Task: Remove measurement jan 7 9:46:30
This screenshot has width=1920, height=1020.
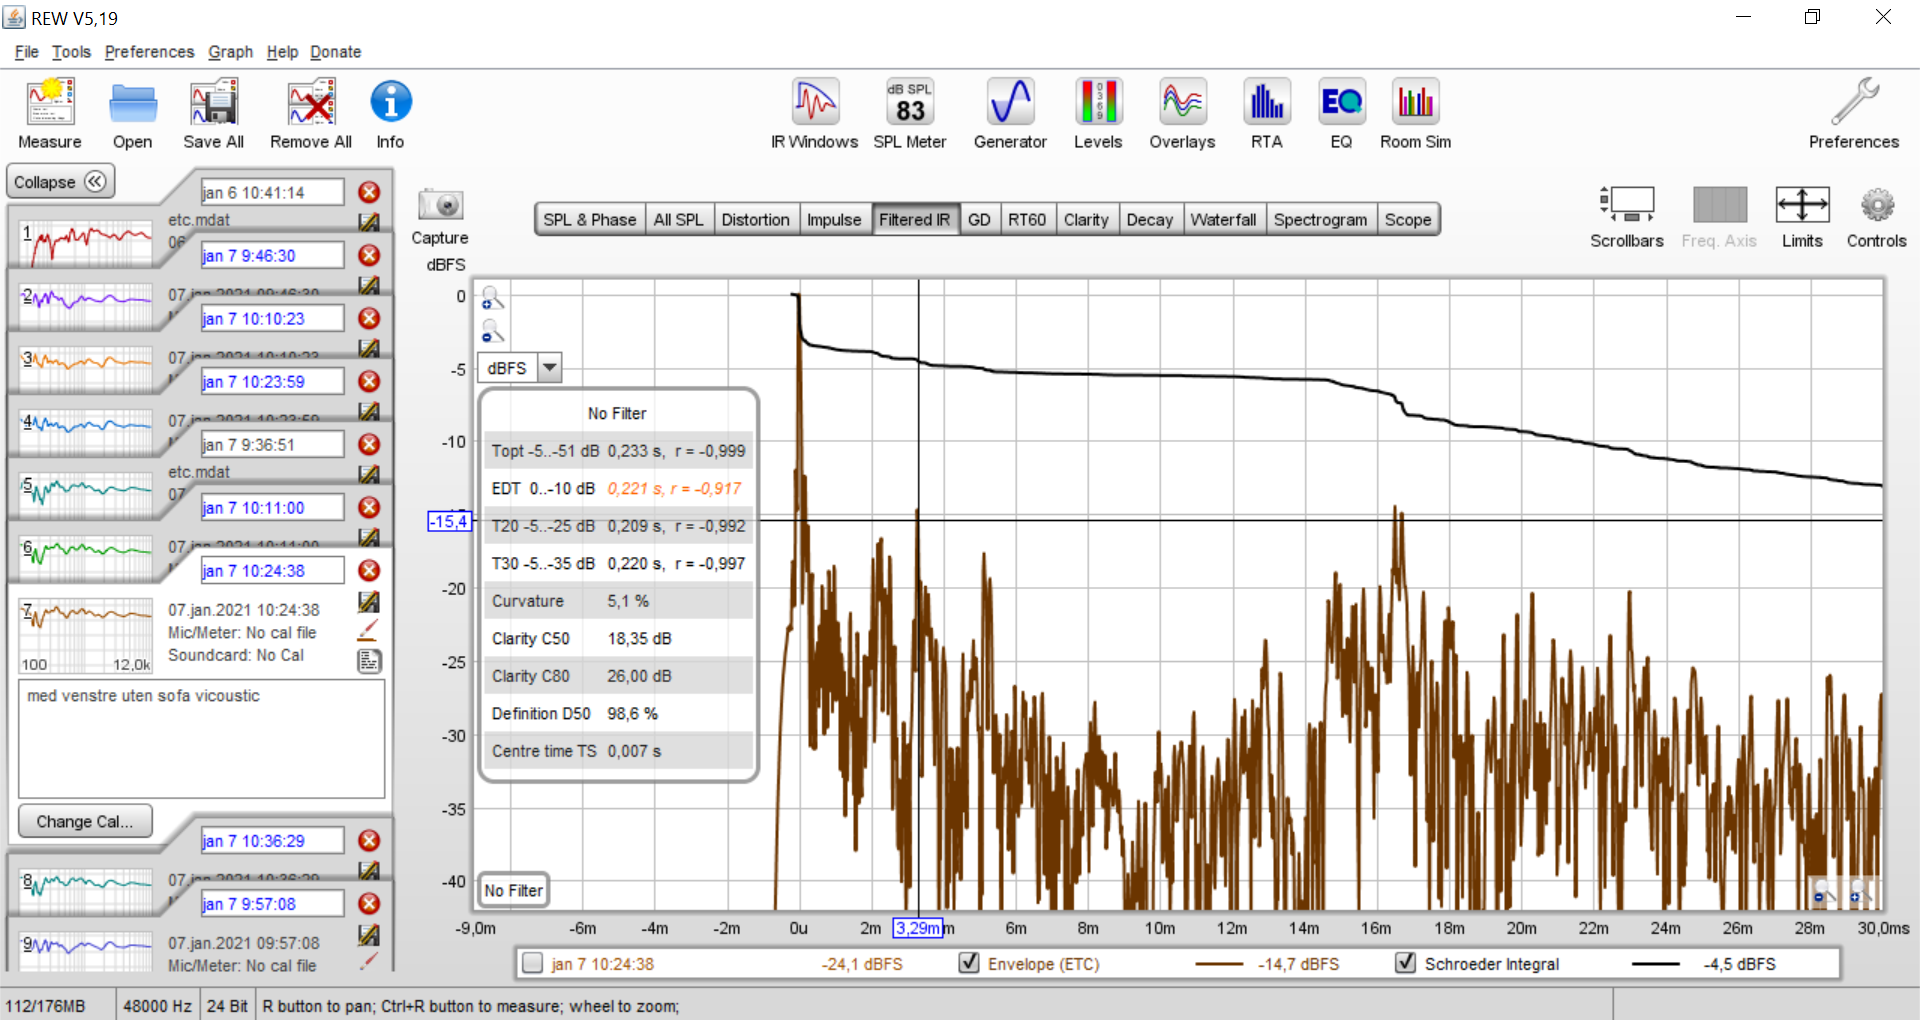Action: click(369, 255)
